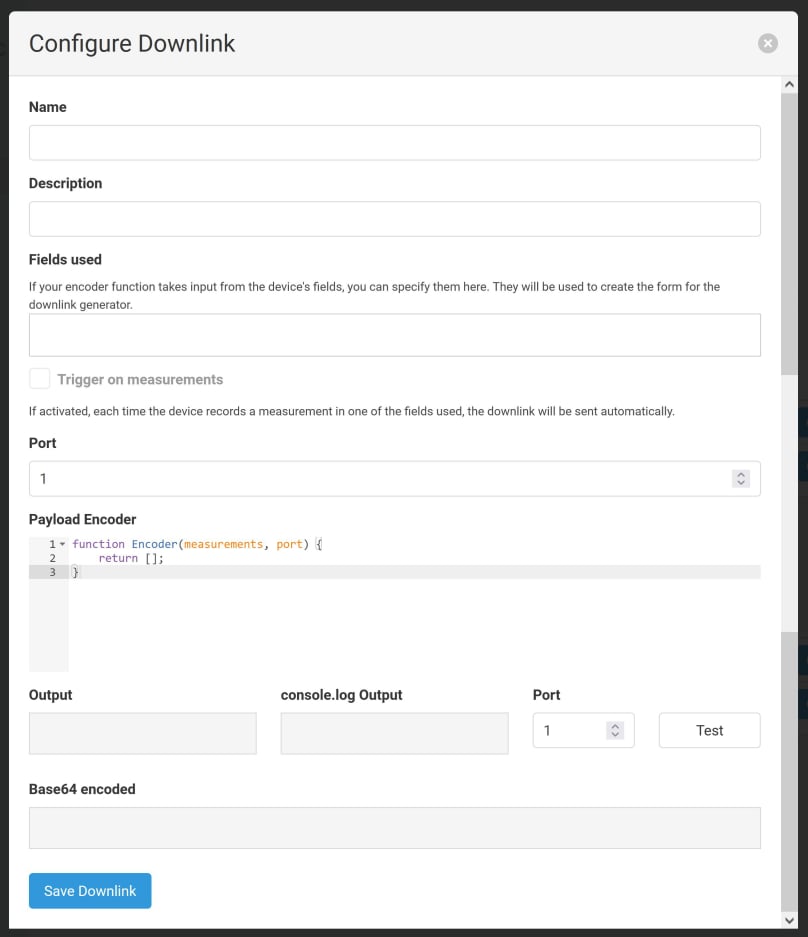Click line number 3 in the code editor gutter
The image size is (808, 937).
coord(53,571)
